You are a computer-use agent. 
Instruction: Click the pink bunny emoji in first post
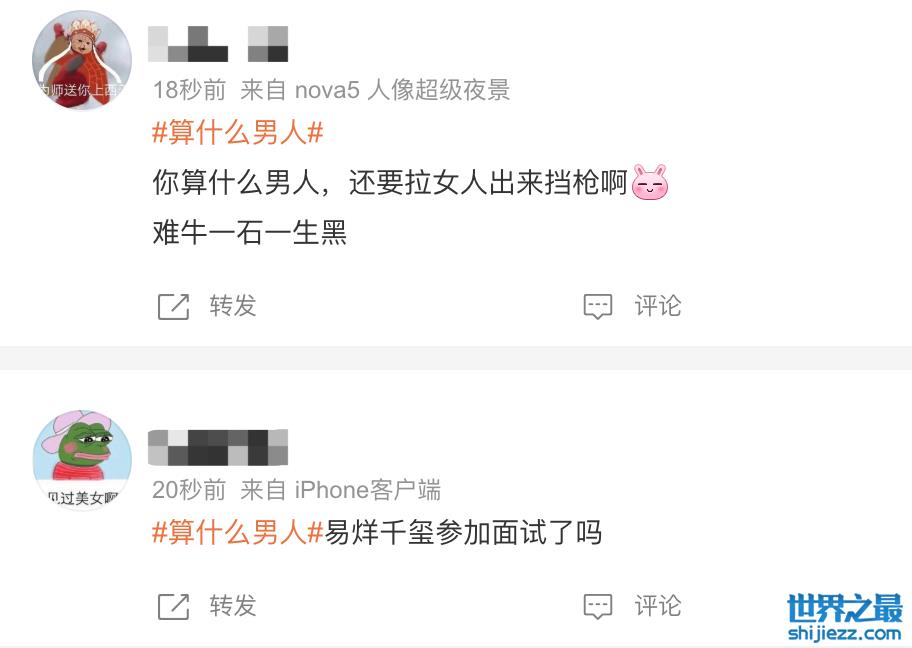[650, 182]
